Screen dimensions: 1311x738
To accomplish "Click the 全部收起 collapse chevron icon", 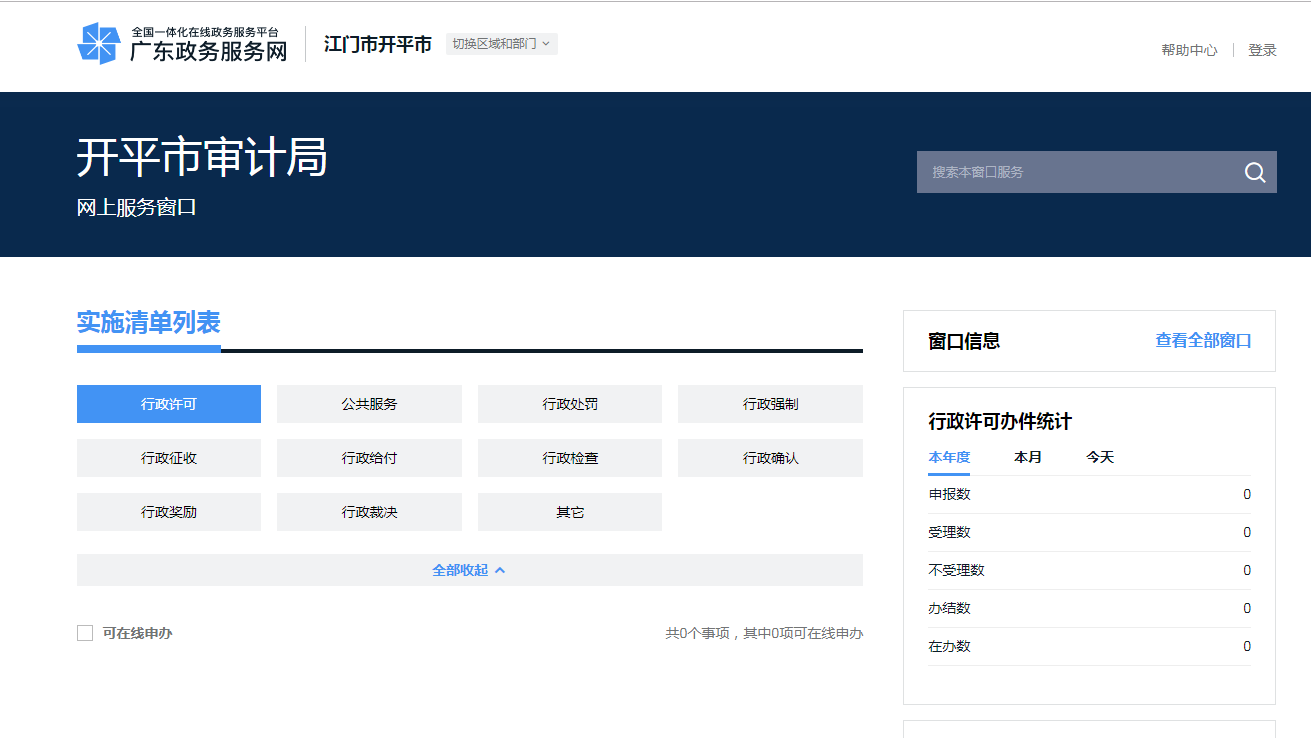I will [500, 570].
